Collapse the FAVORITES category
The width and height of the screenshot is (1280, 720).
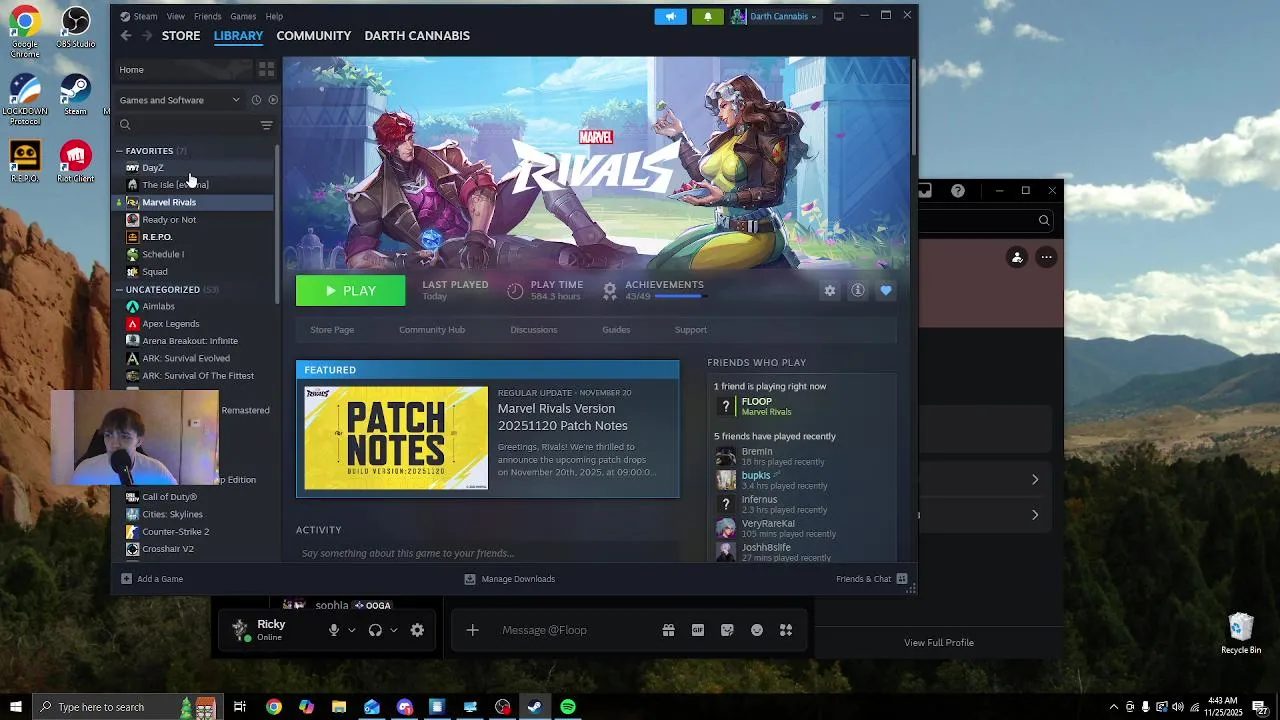point(119,151)
